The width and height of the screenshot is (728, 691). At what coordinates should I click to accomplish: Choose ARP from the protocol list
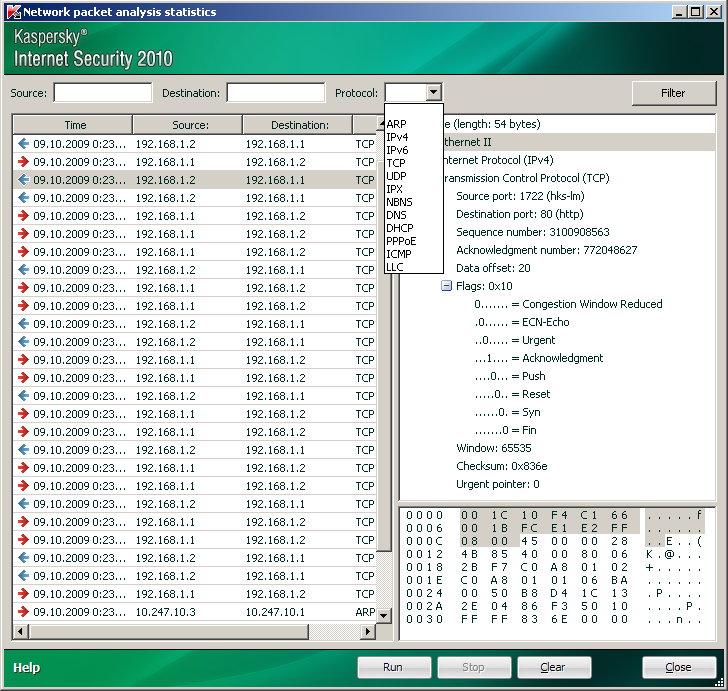click(396, 124)
